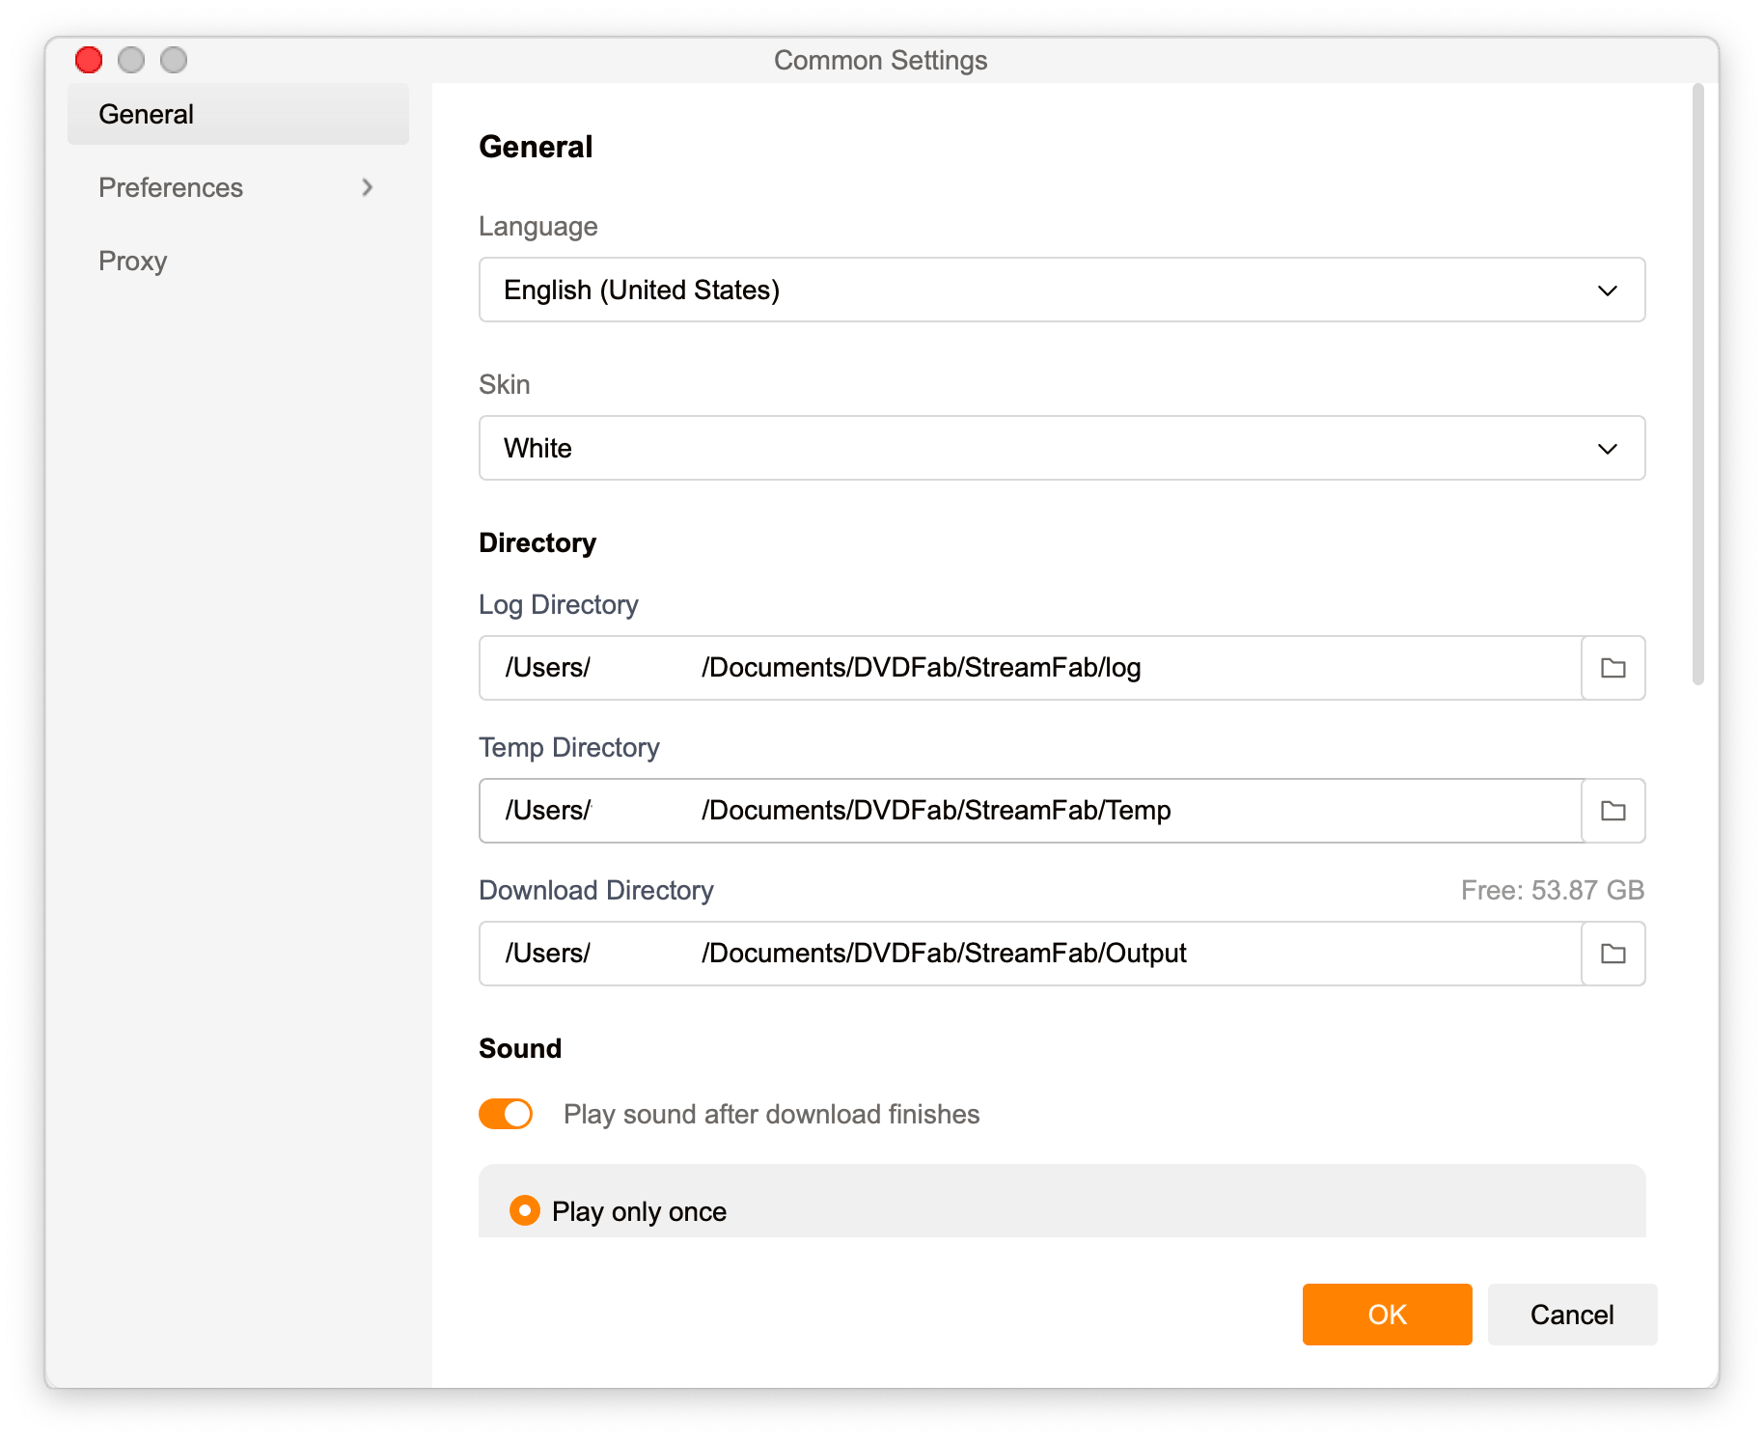1764x1440 pixels.
Task: Click the Temp Directory folder browse icon
Action: pos(1612,811)
